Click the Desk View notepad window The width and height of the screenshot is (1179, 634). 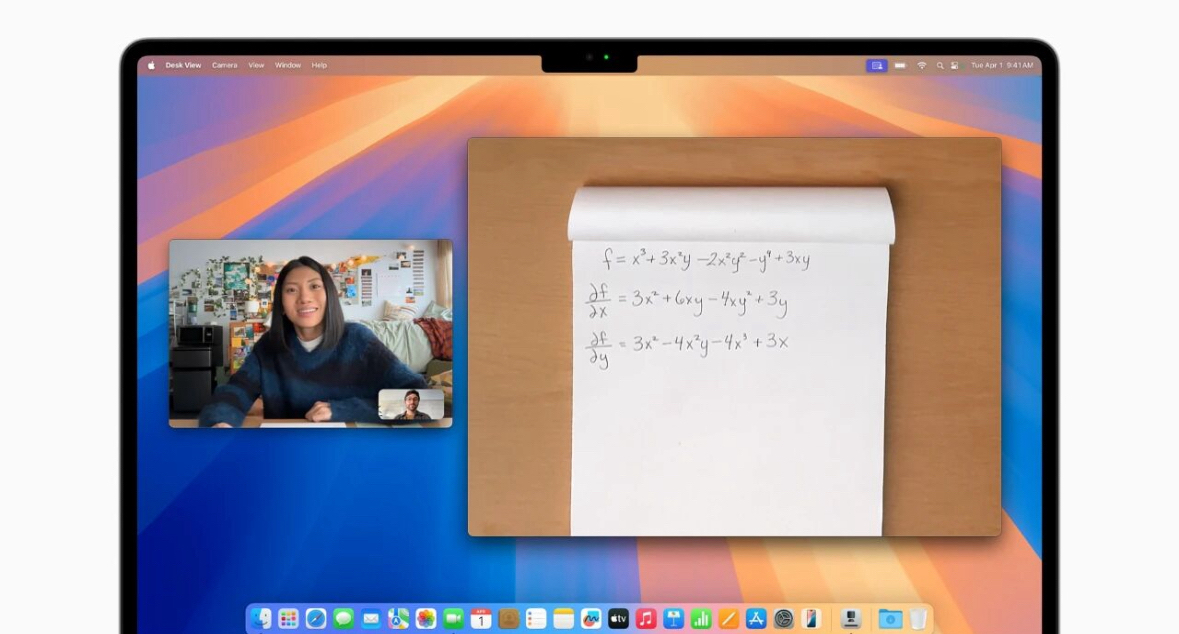(734, 336)
